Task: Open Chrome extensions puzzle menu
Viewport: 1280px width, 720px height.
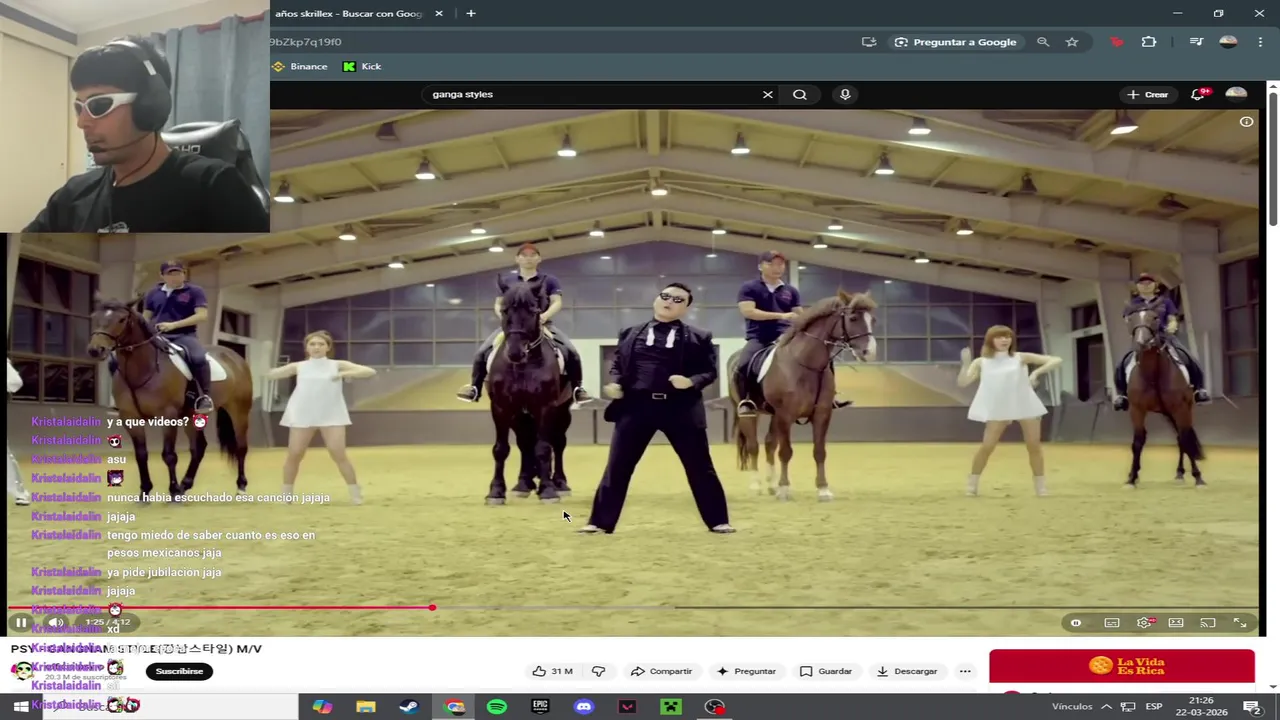Action: click(x=1149, y=42)
